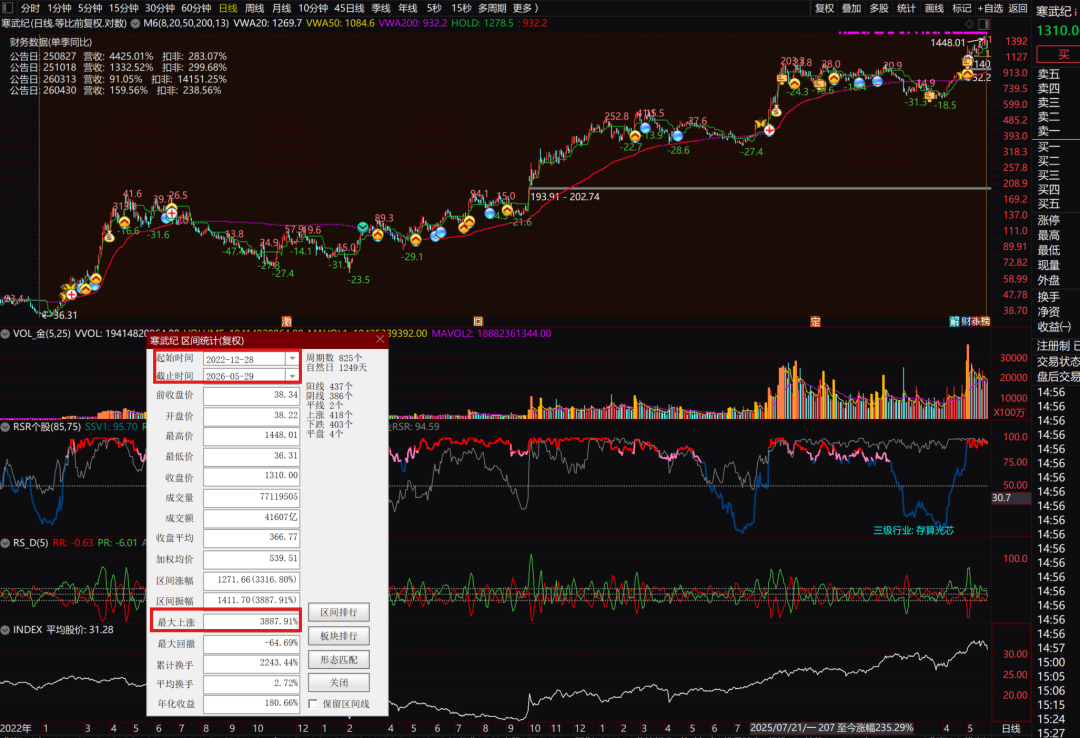Image resolution: width=1080 pixels, height=738 pixels.
Task: Switch to the 分时 chart
Action: pyautogui.click(x=30, y=8)
